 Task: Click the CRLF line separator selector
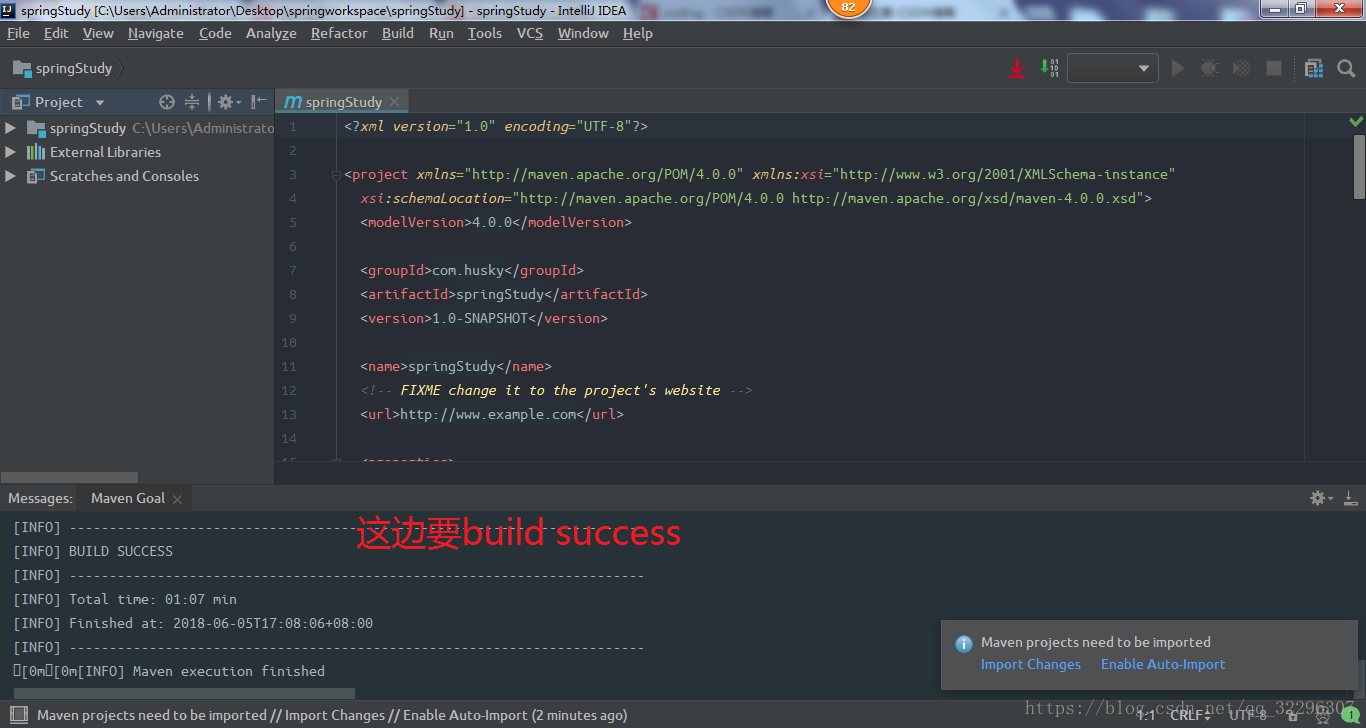click(x=1191, y=715)
